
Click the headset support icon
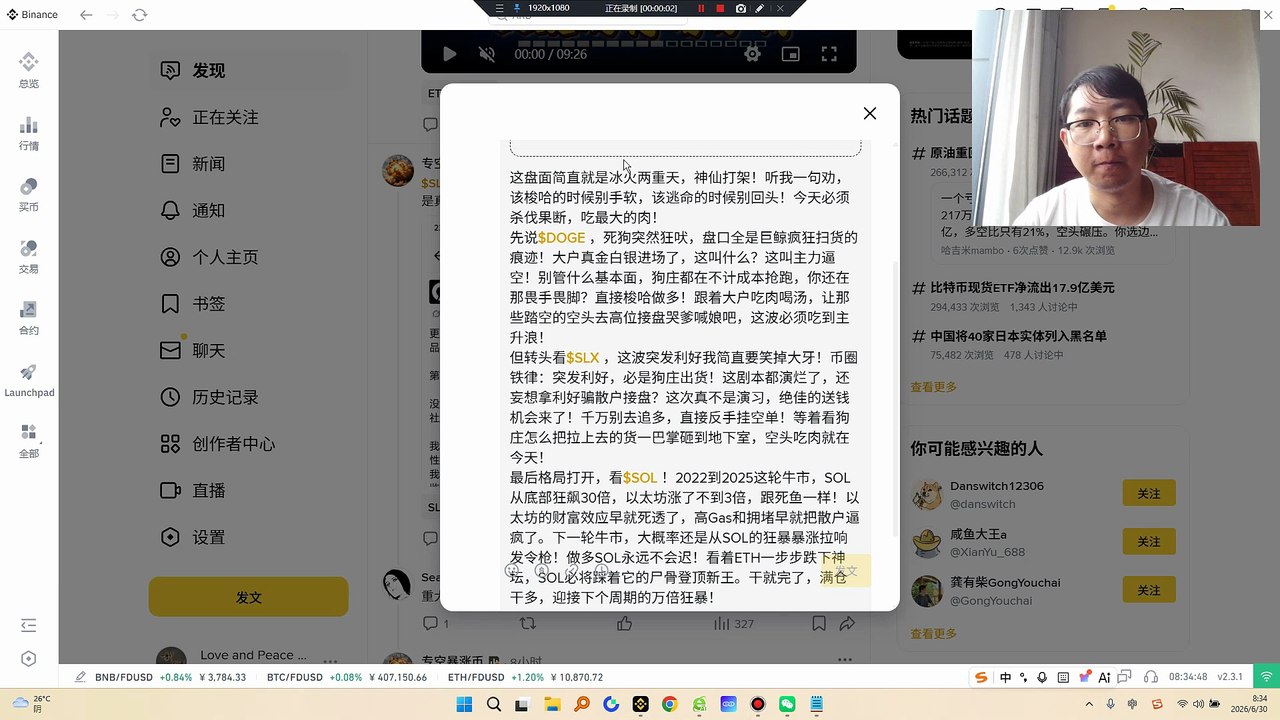[x=1150, y=677]
